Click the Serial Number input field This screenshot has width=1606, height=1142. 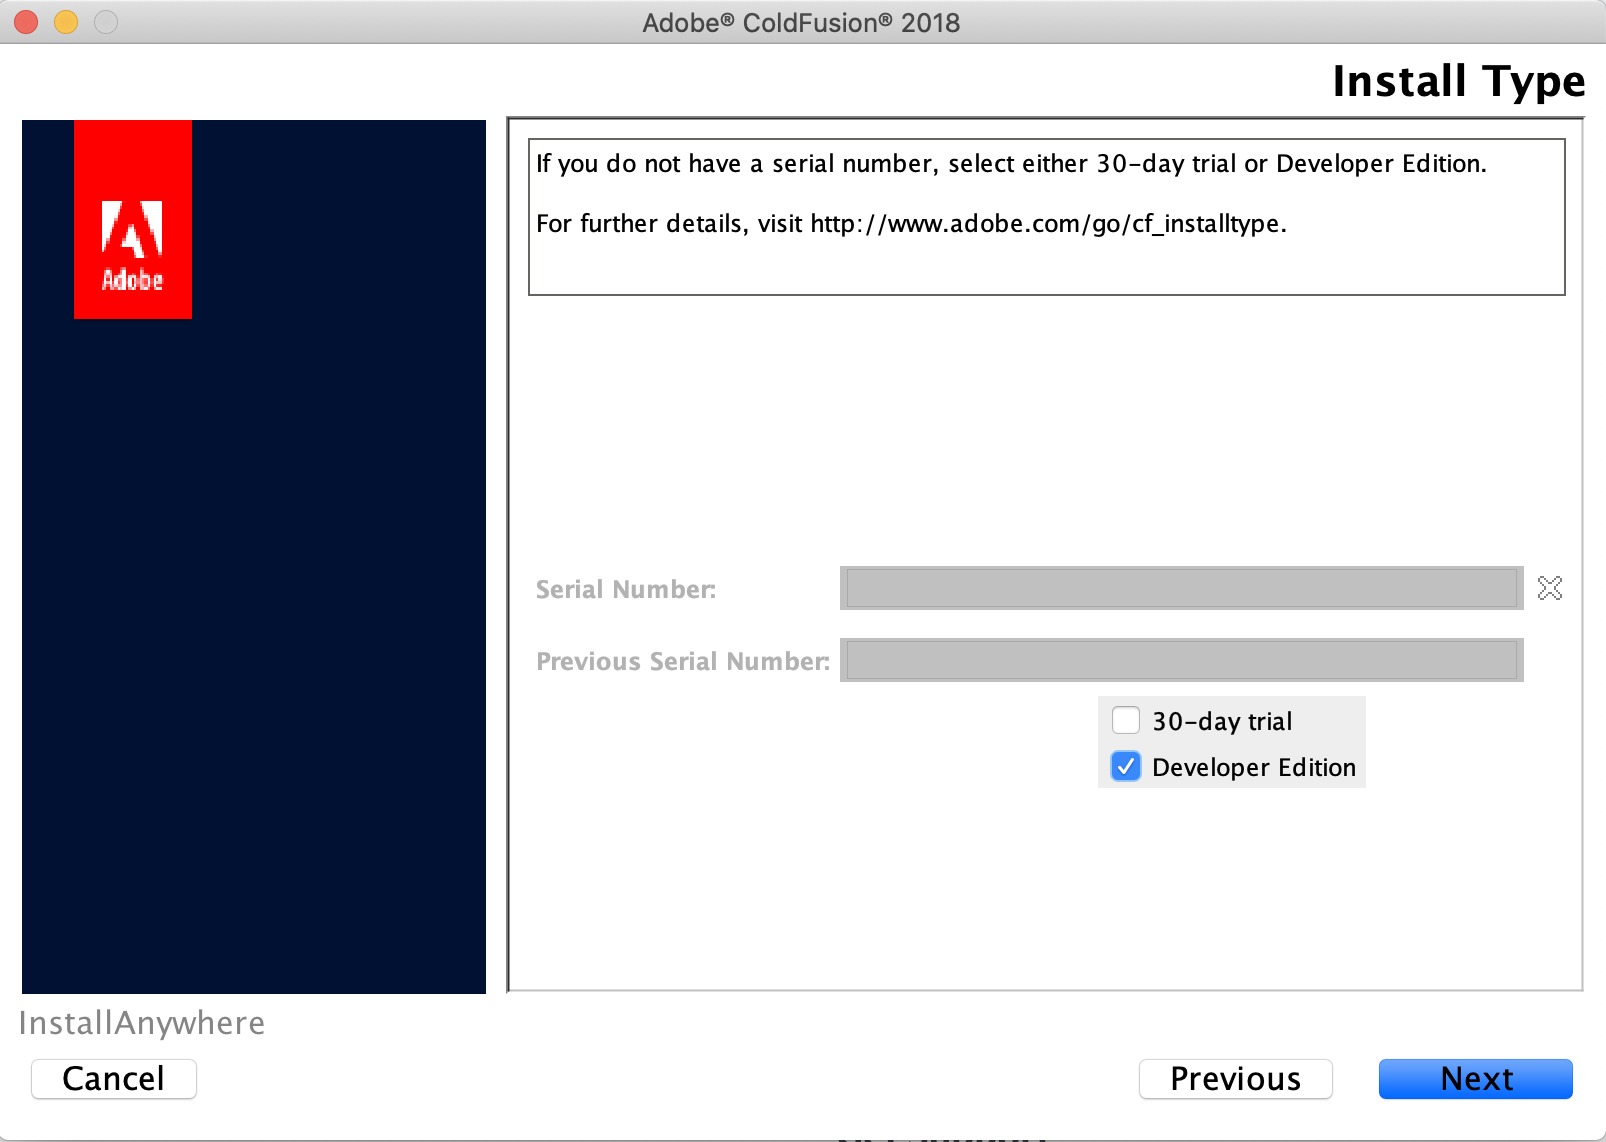(1181, 588)
